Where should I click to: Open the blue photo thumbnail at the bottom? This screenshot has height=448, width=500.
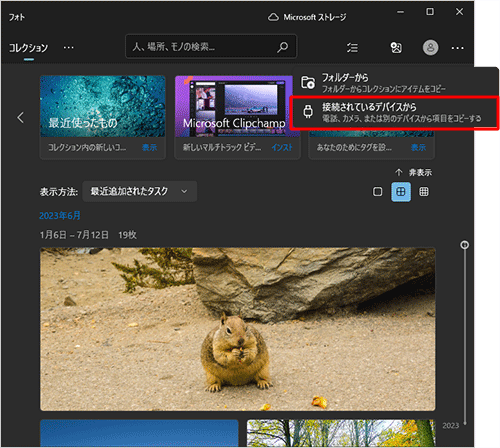pyautogui.click(x=139, y=433)
